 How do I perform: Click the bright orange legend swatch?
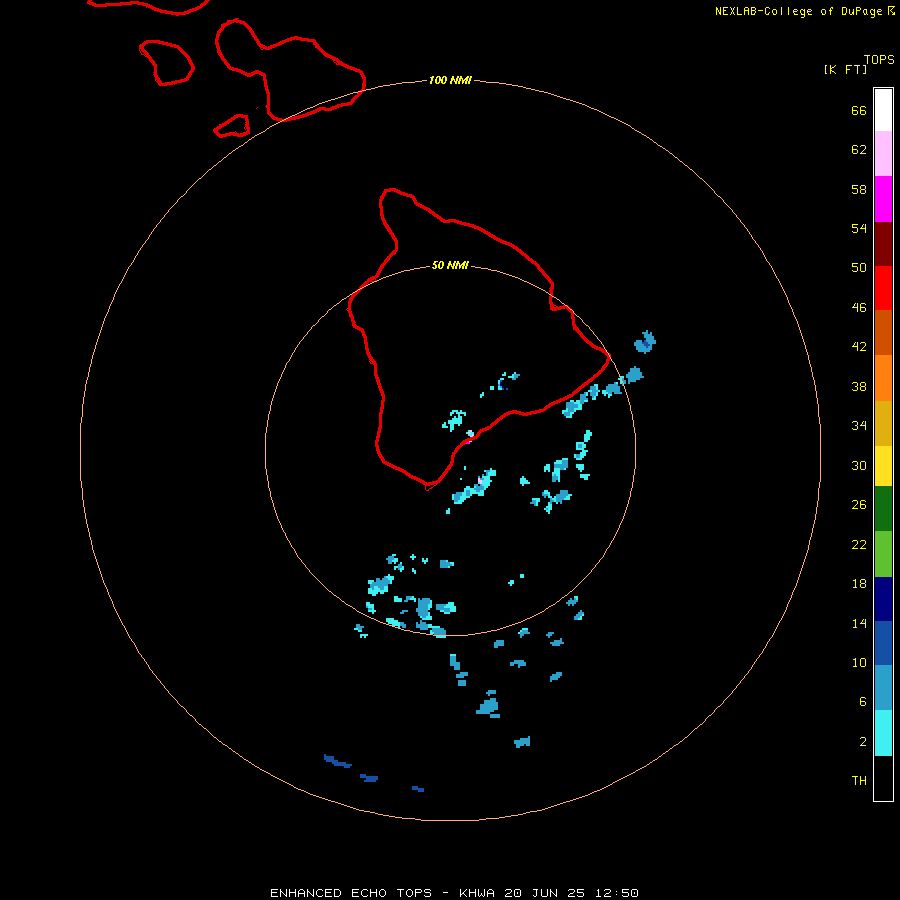pos(883,378)
